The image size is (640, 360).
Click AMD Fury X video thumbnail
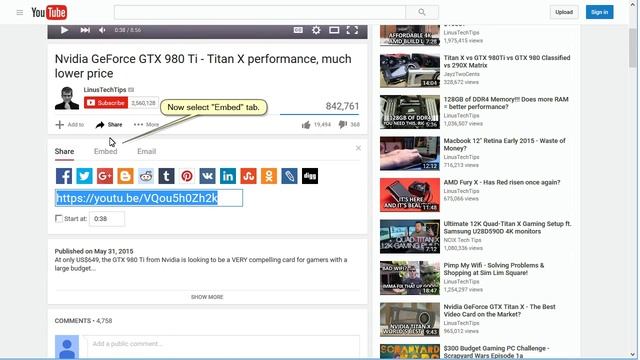pos(410,195)
